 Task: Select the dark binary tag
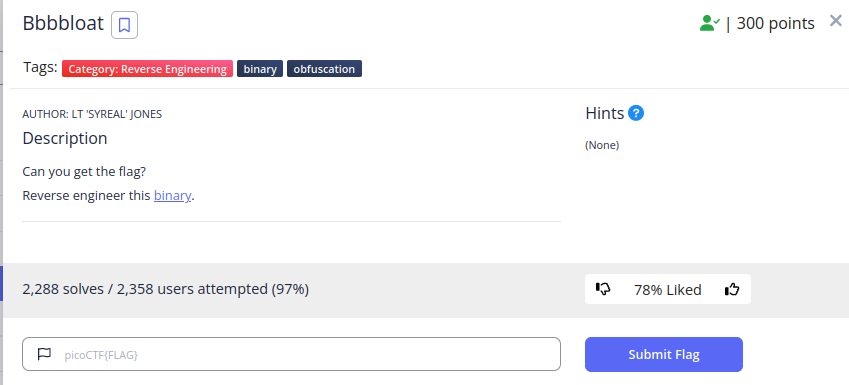260,69
